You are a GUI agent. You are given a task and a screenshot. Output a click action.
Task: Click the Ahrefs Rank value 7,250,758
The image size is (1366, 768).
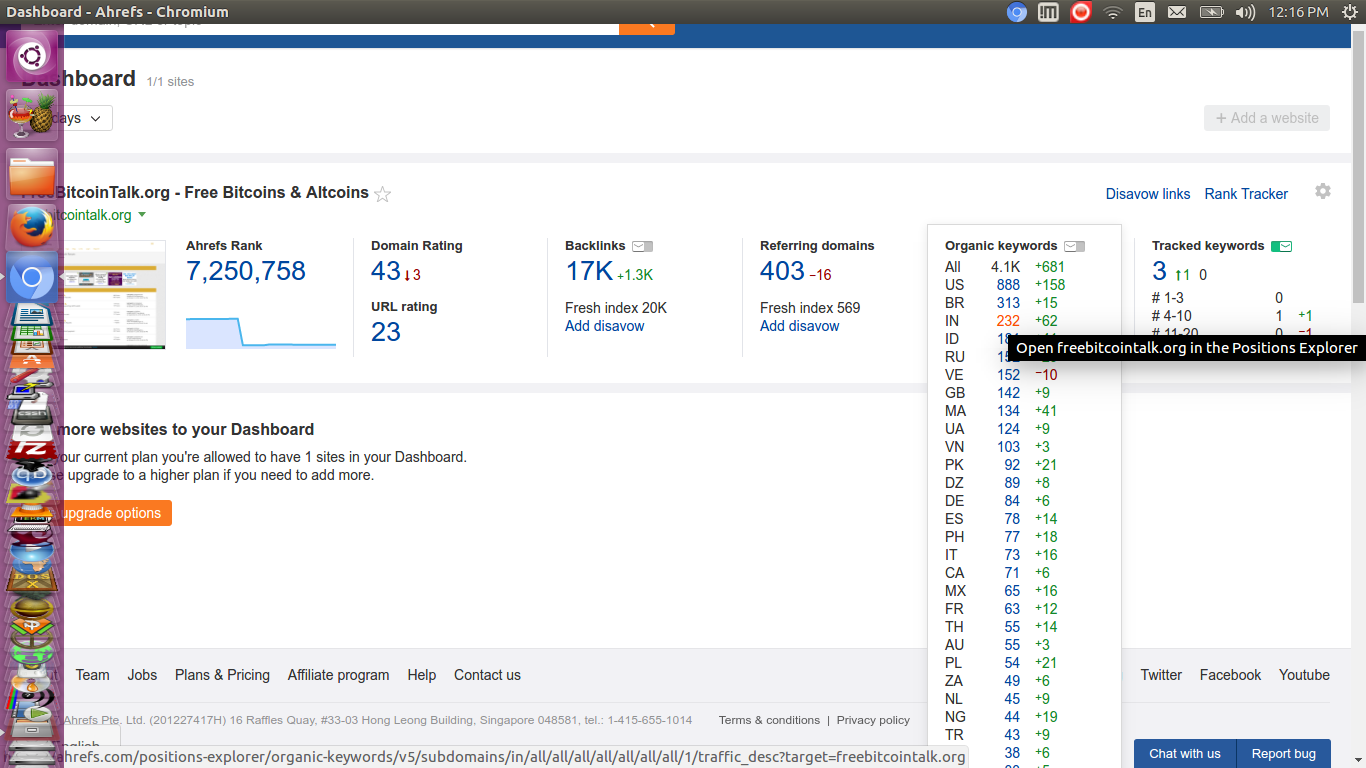click(x=246, y=271)
